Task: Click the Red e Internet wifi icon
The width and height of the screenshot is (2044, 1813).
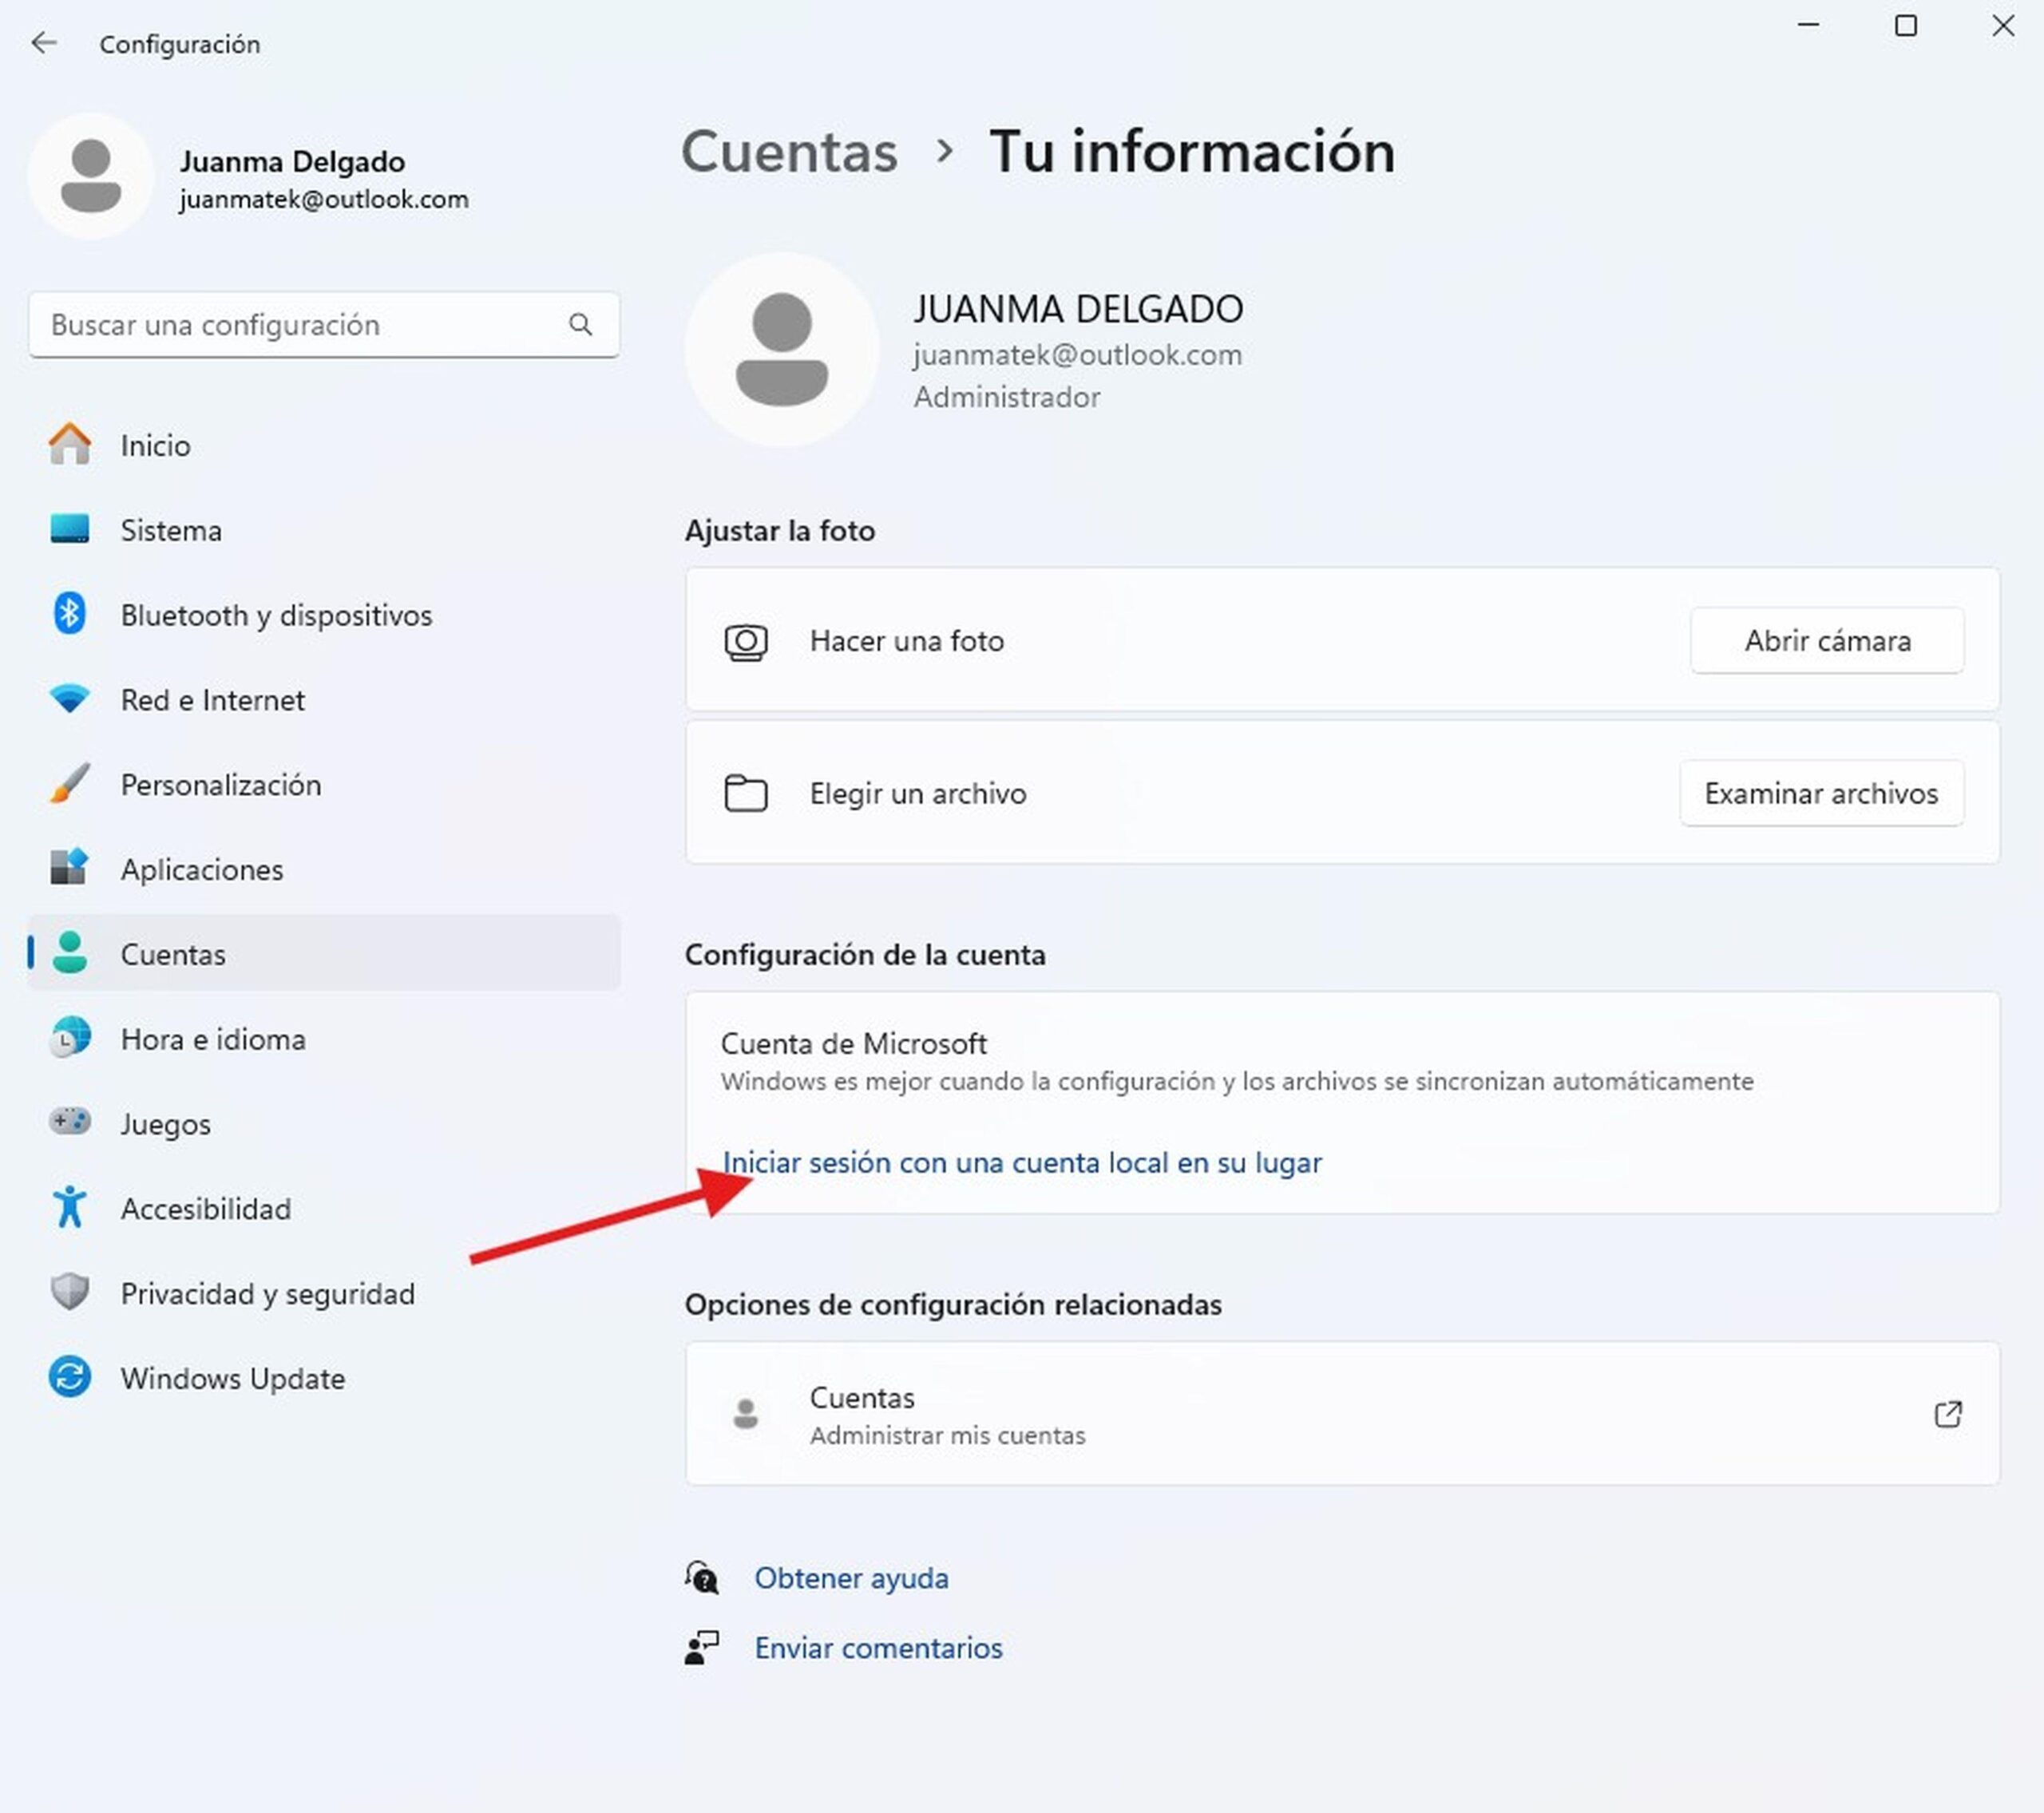Action: tap(70, 699)
